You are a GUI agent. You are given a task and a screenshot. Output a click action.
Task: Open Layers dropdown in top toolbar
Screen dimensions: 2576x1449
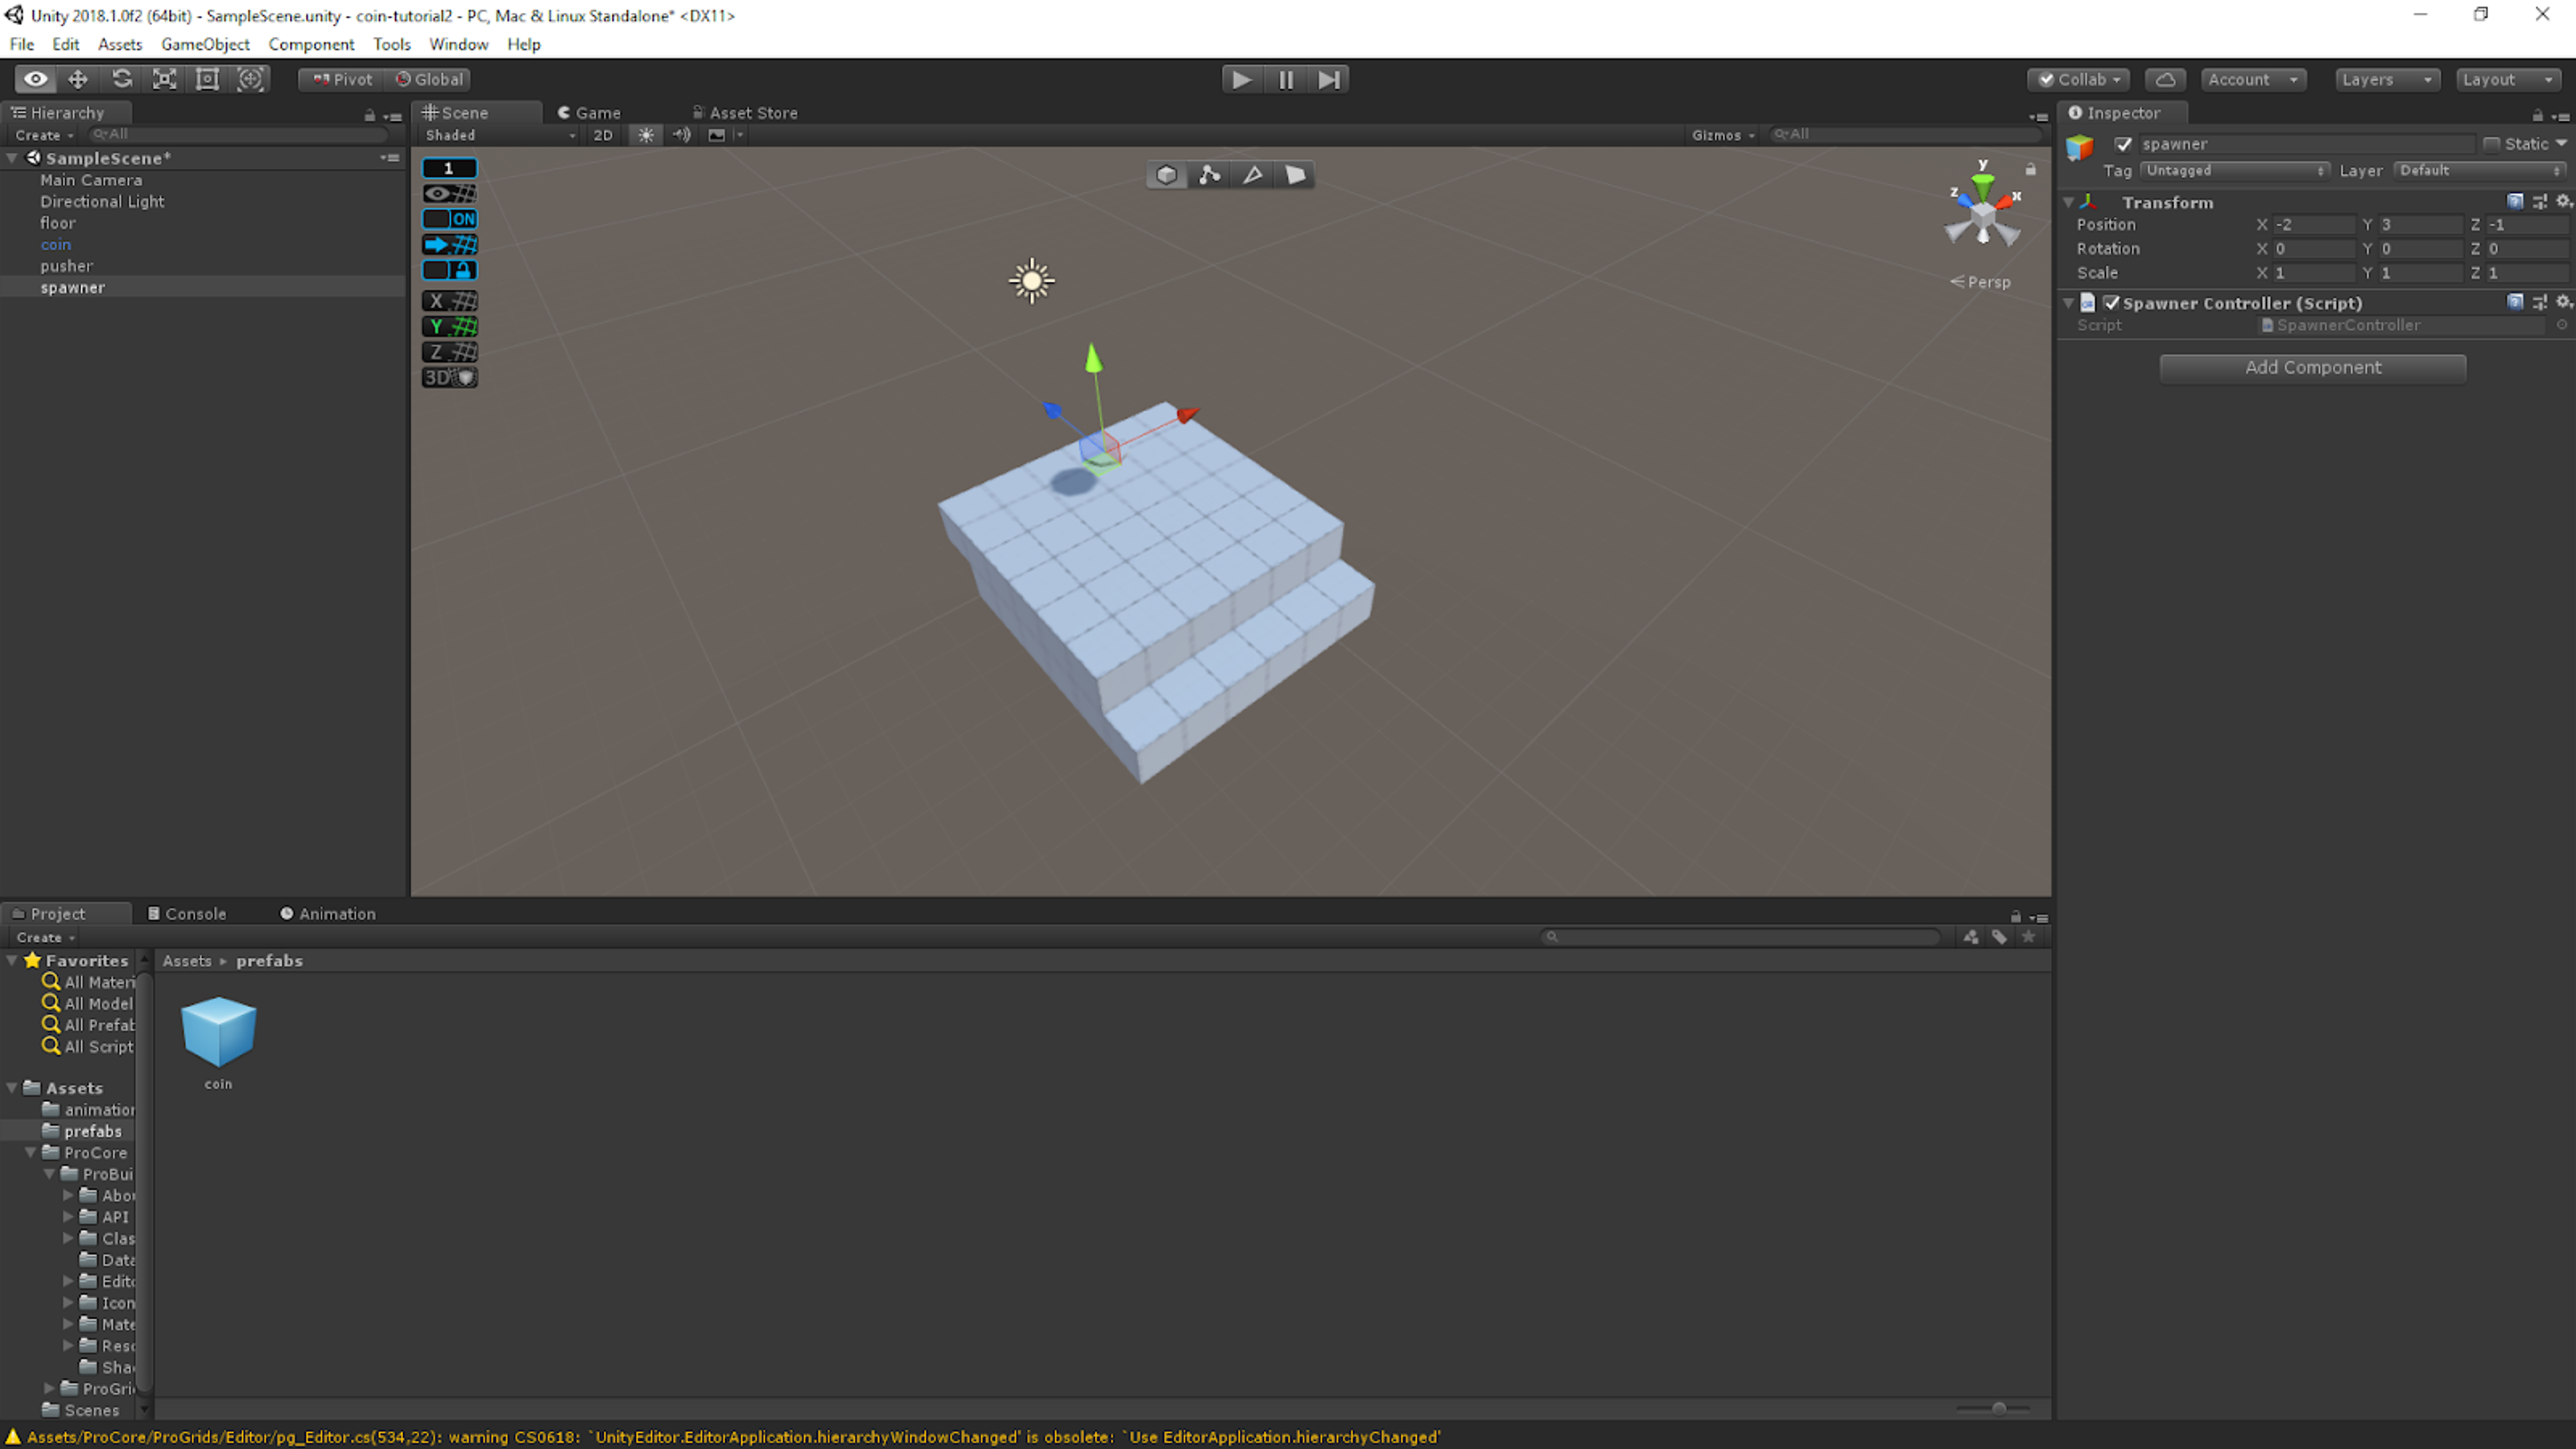click(2385, 78)
